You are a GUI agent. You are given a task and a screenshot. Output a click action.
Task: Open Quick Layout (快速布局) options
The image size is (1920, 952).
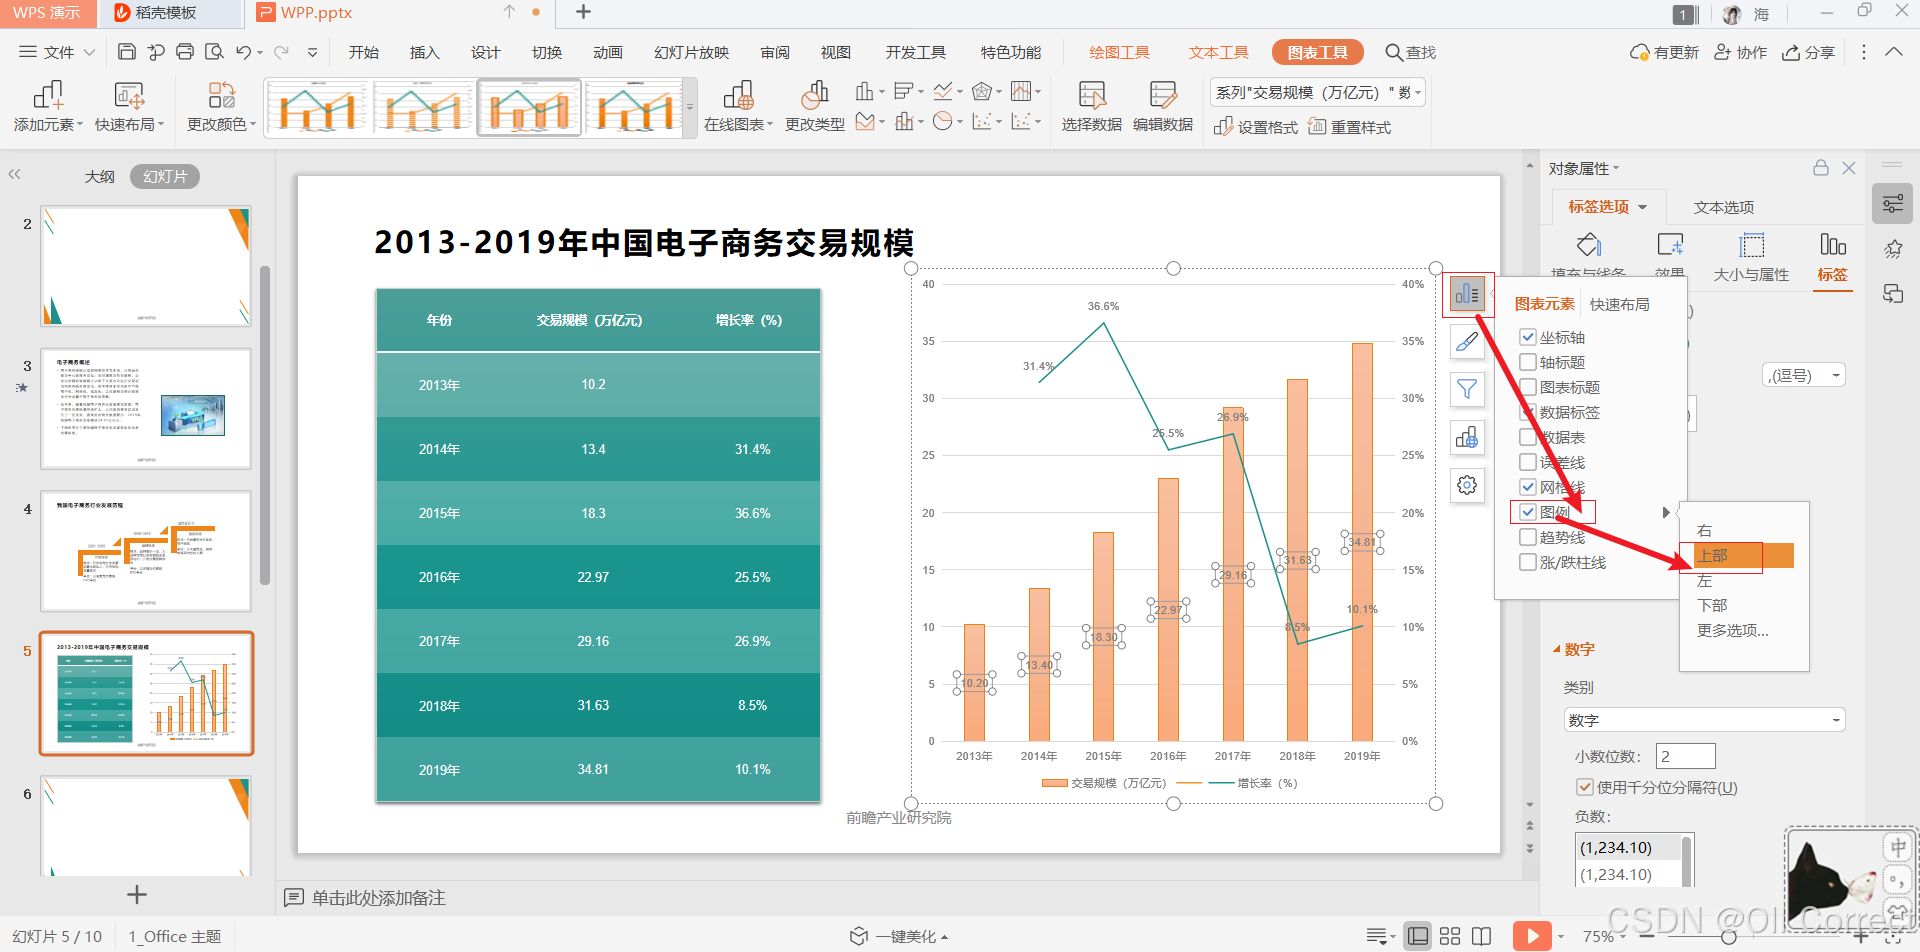[131, 107]
